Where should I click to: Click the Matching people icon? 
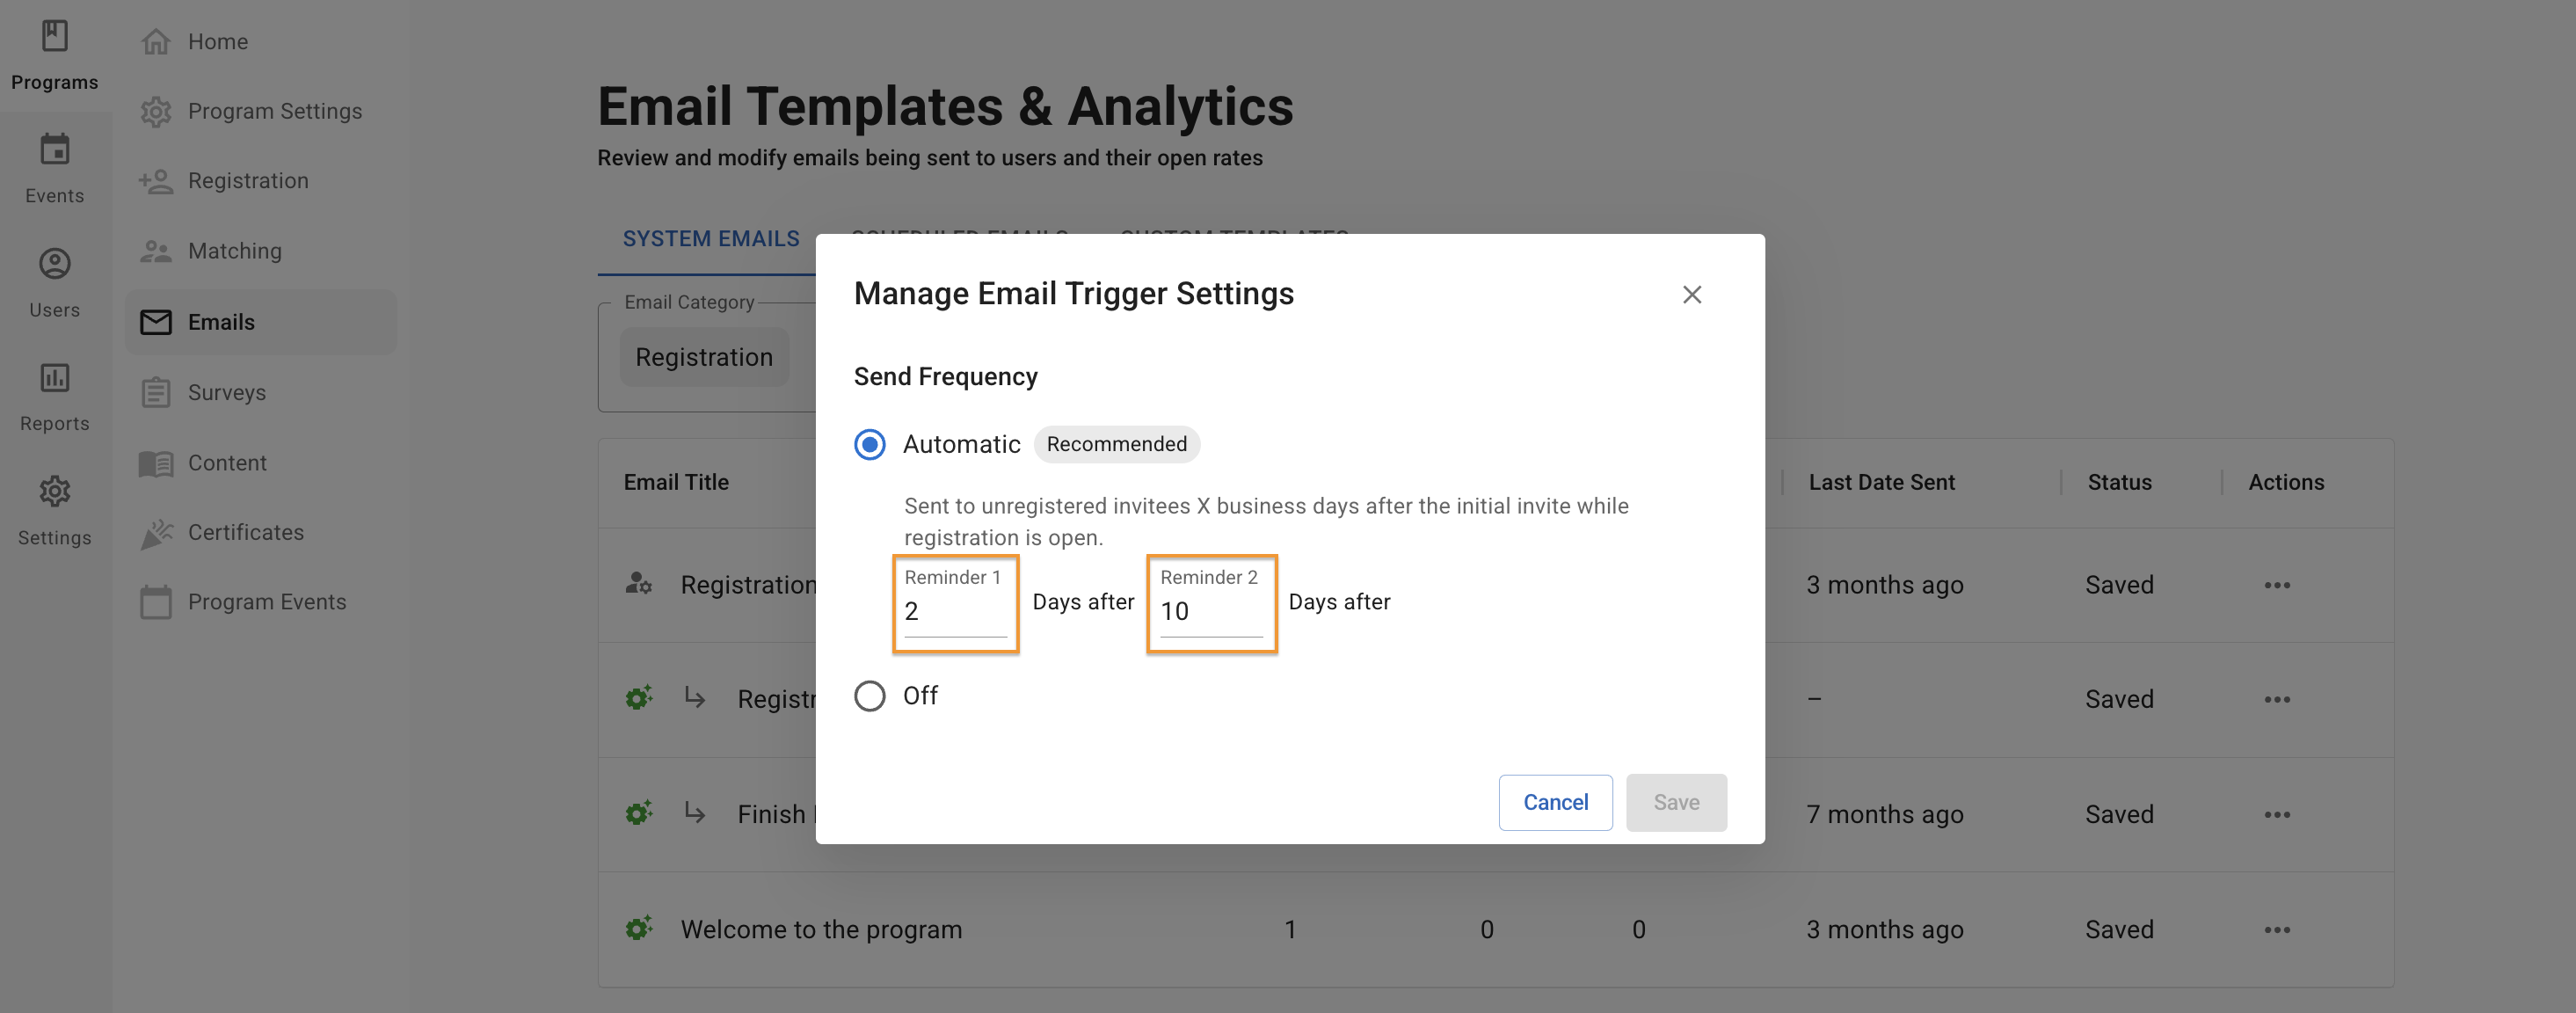click(156, 251)
